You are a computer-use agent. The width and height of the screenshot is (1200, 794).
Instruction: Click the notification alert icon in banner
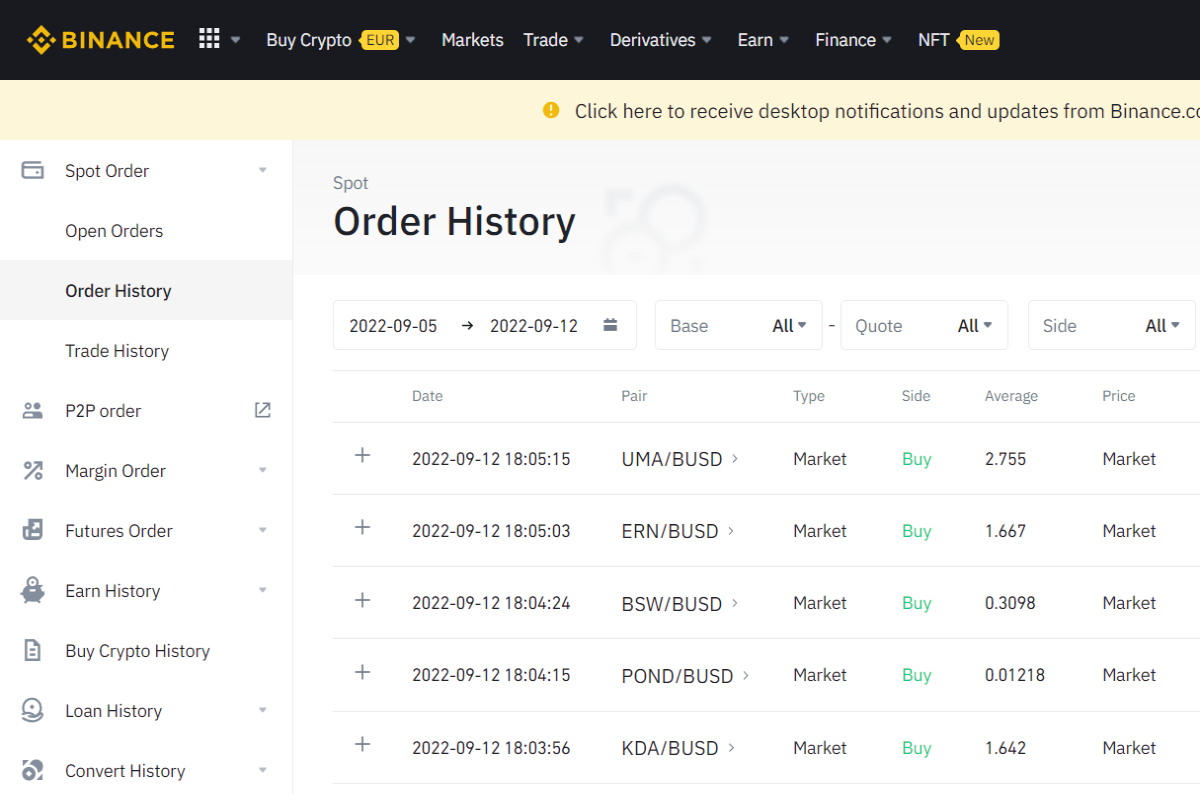(551, 110)
